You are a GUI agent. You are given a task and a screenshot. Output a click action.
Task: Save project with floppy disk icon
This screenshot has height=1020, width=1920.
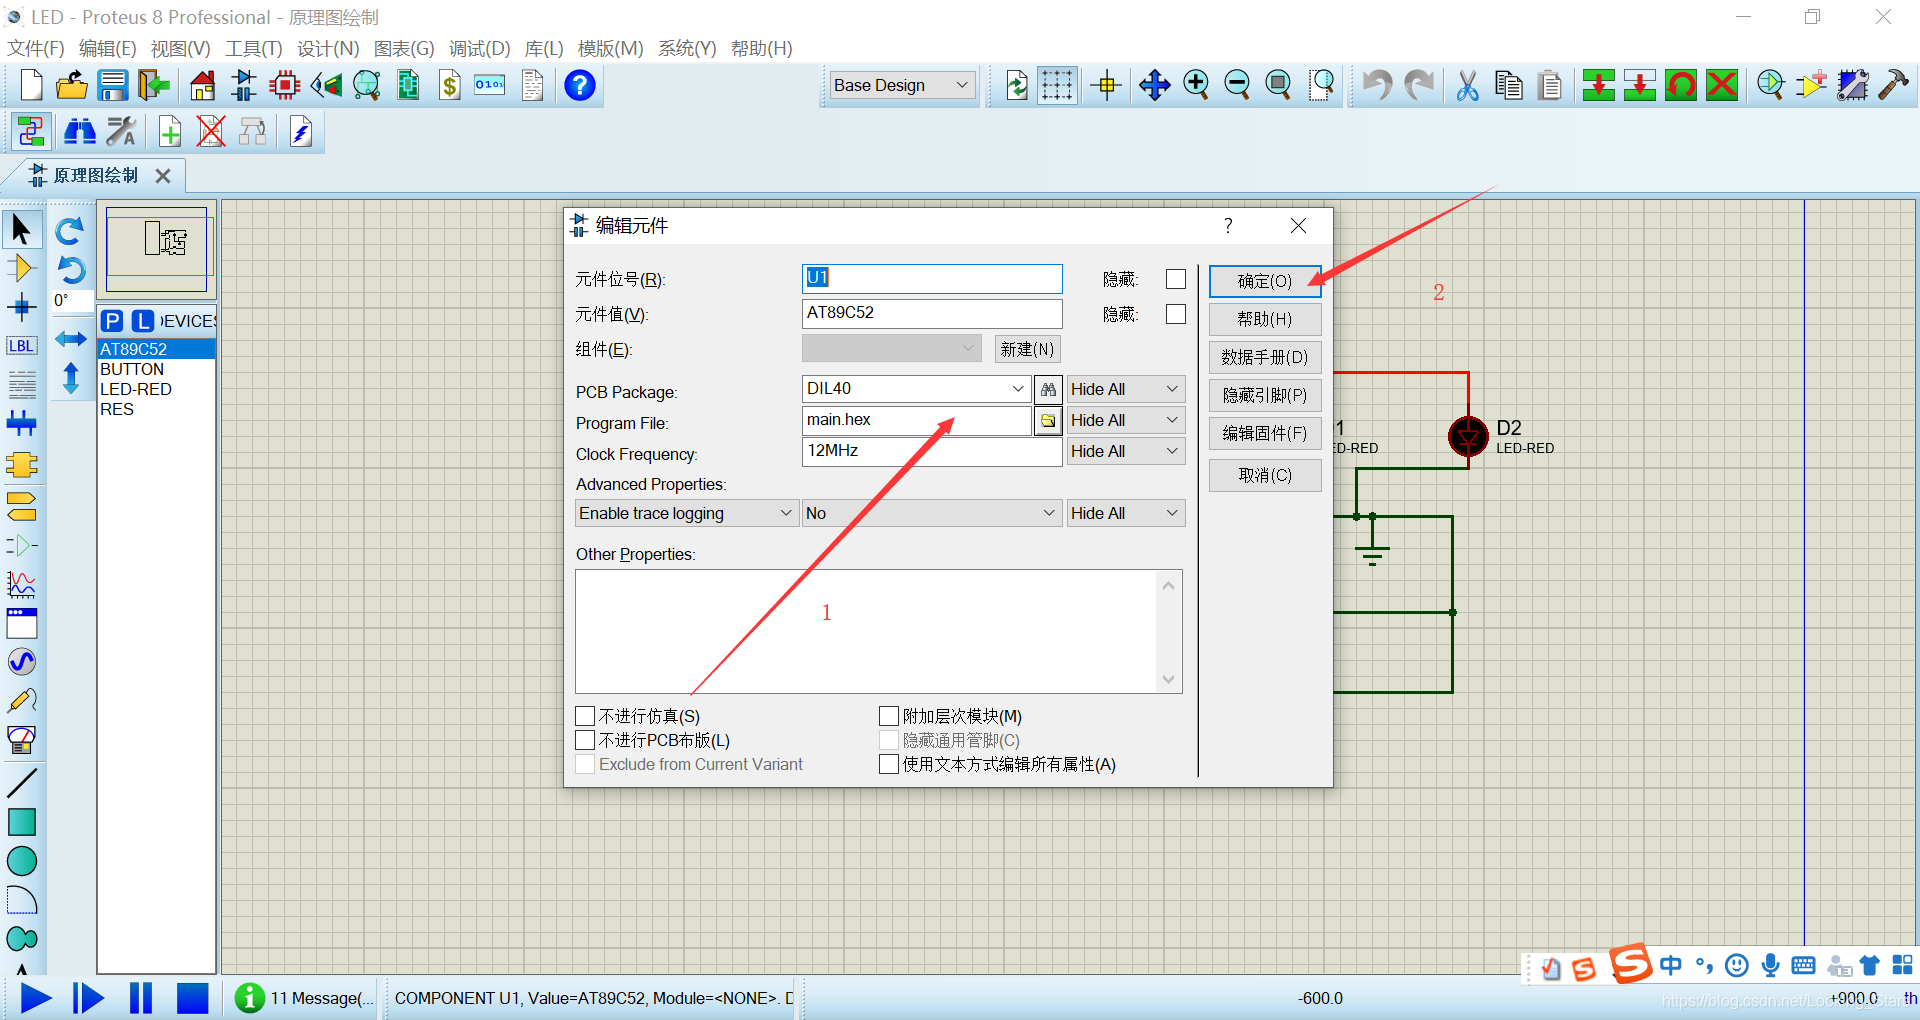pyautogui.click(x=112, y=85)
